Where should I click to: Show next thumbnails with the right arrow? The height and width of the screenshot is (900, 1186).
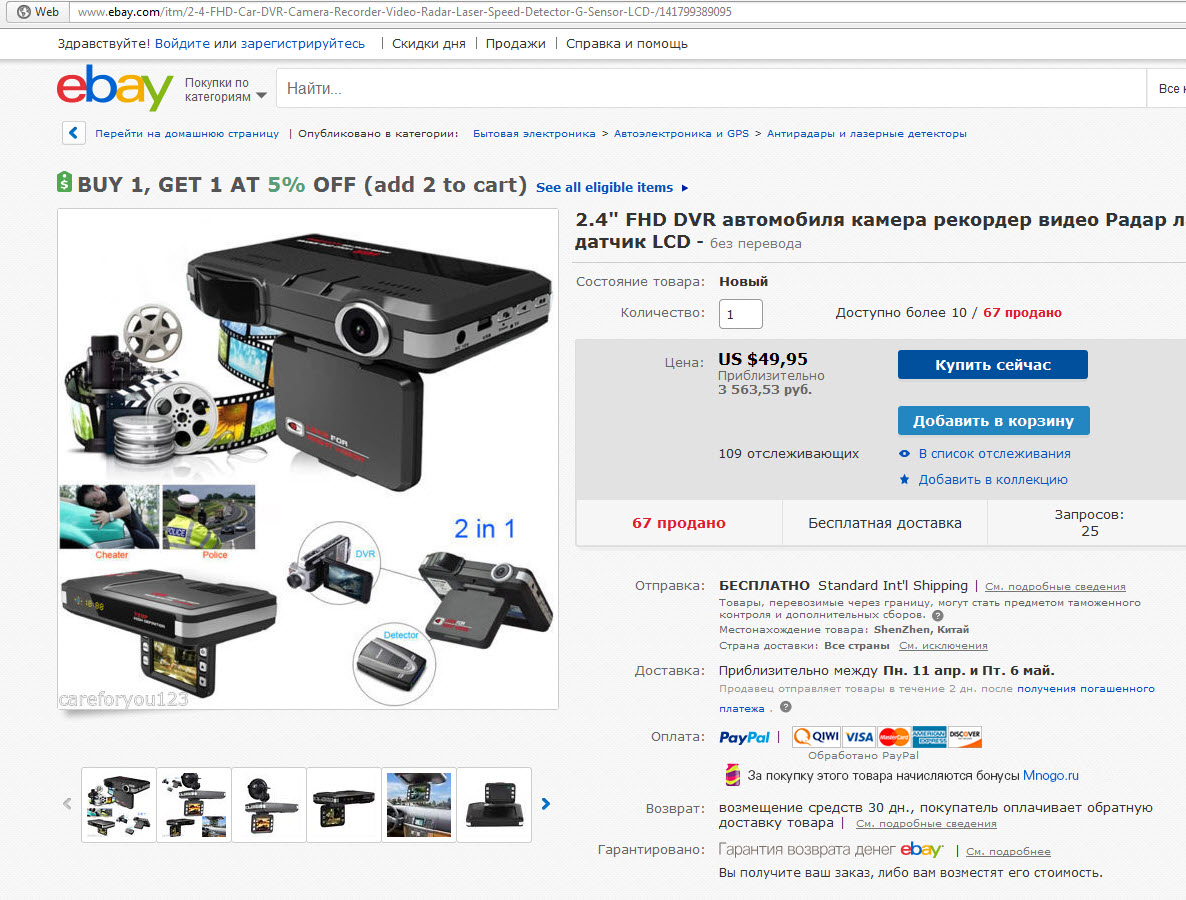pos(545,804)
